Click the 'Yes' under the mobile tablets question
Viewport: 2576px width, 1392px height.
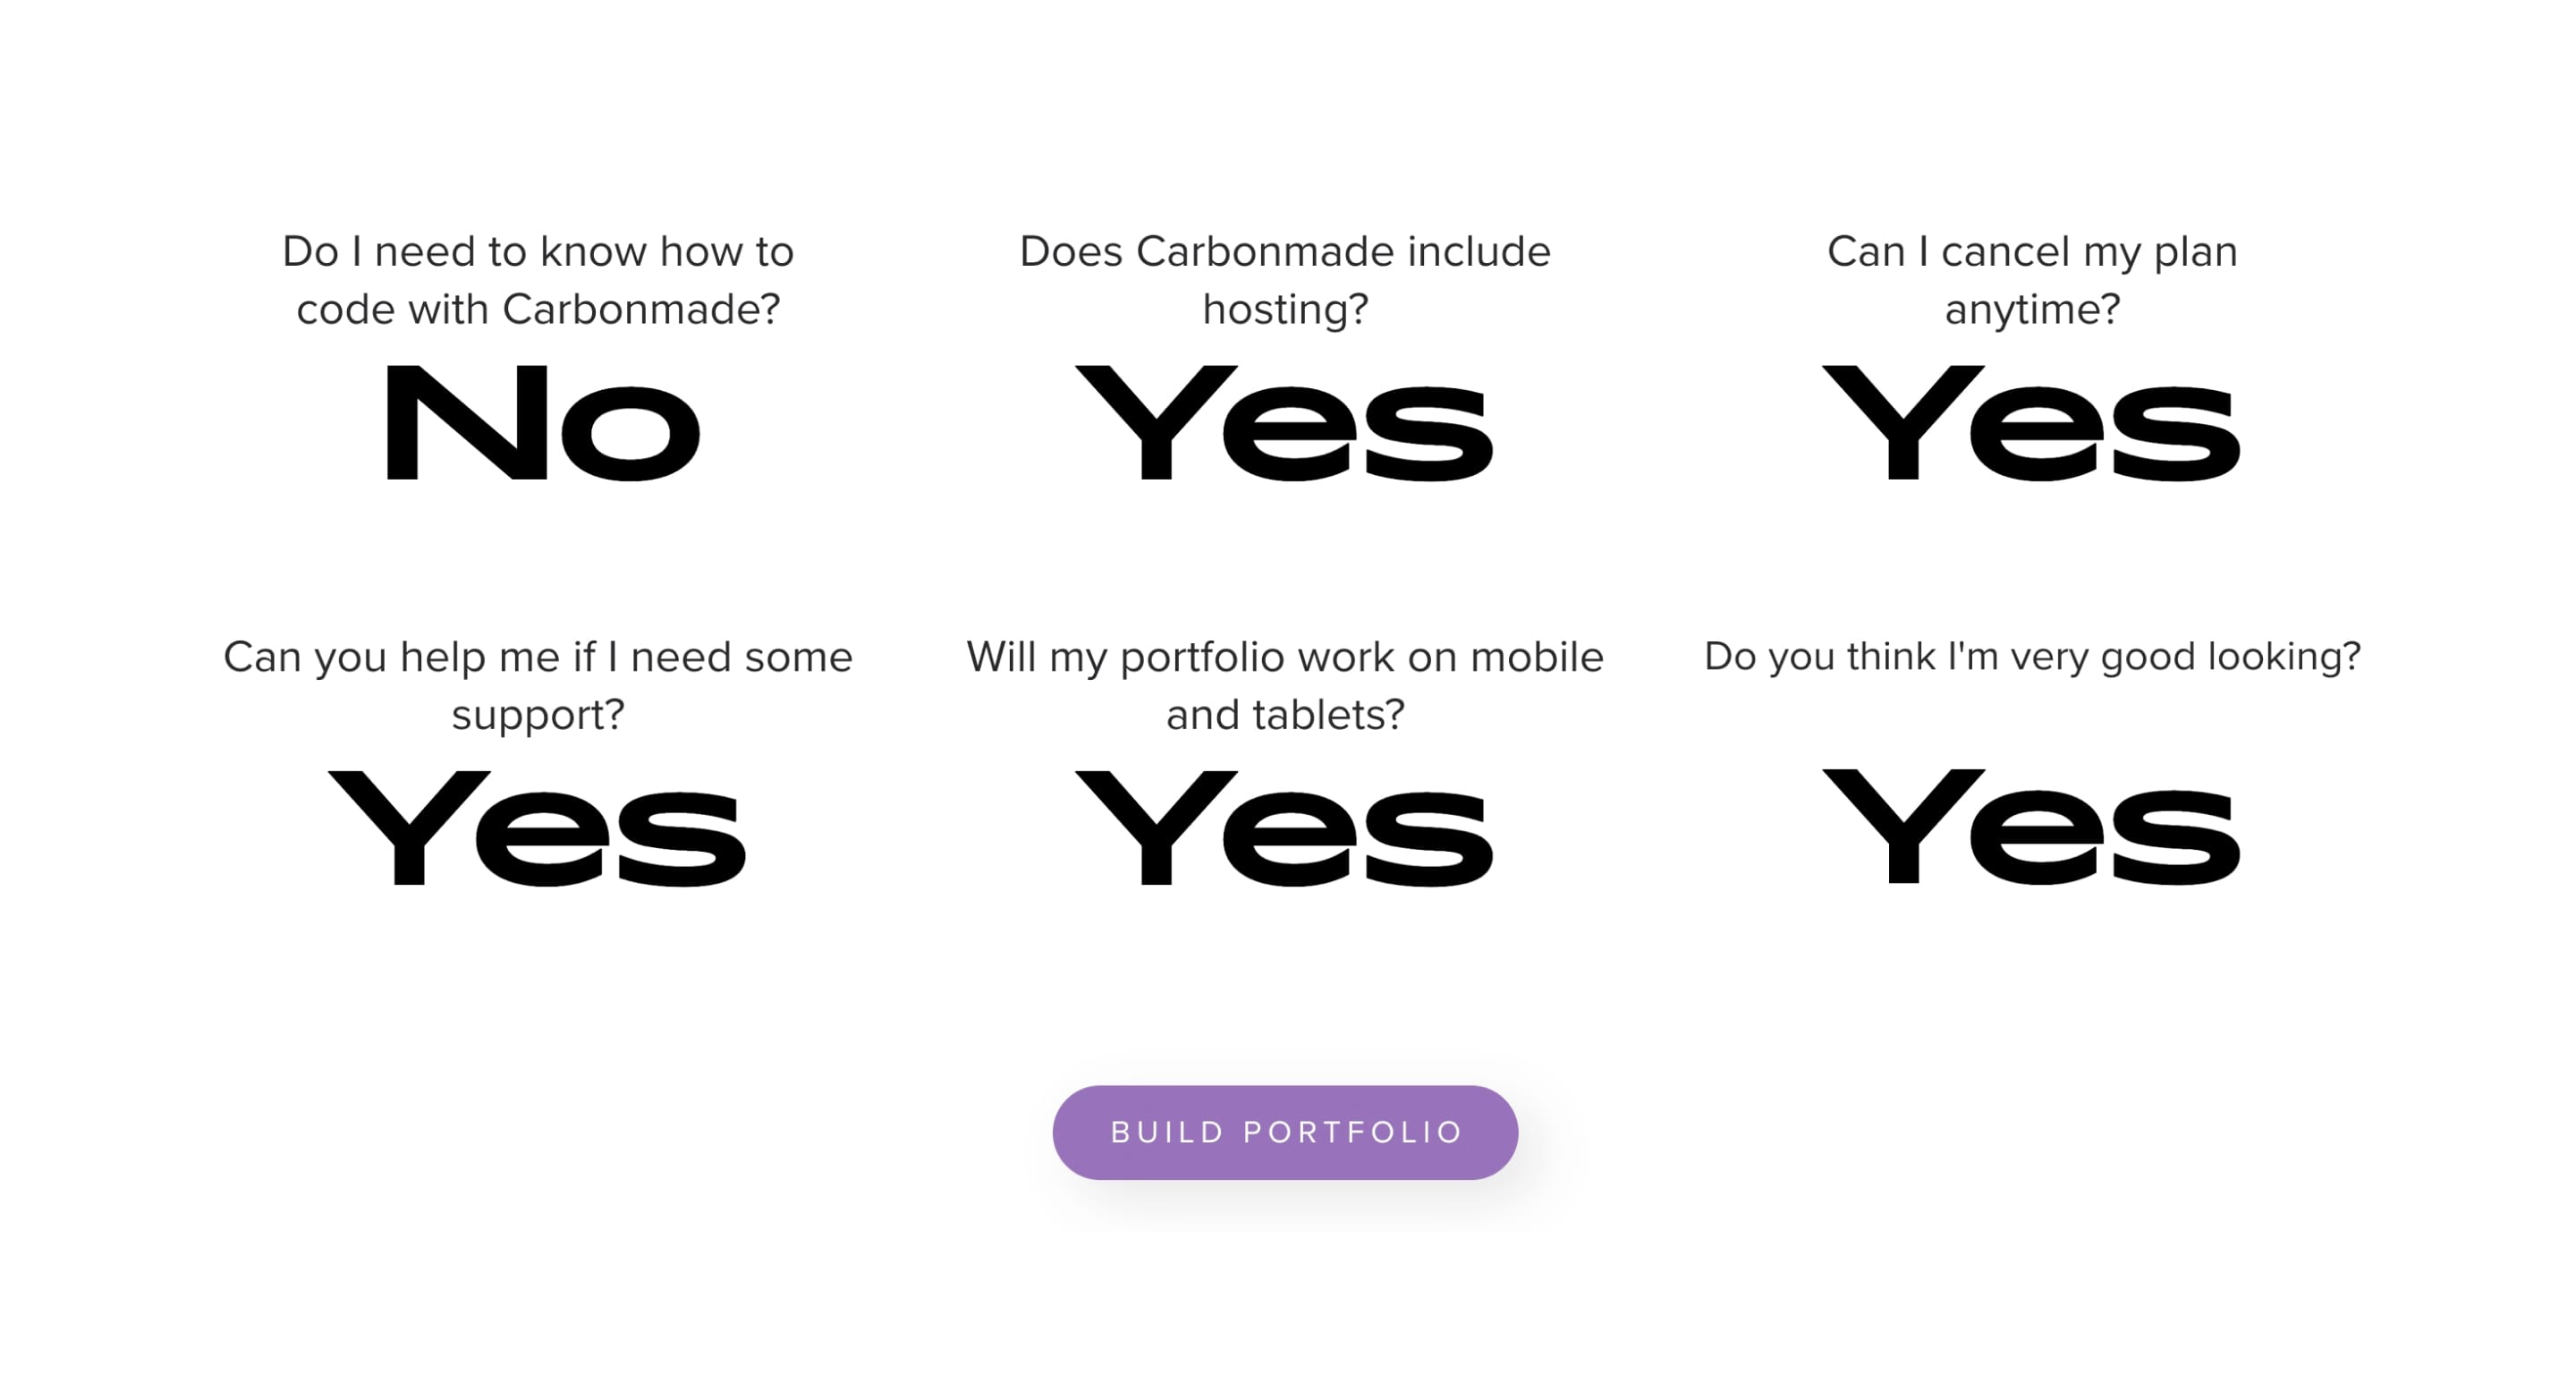coord(1285,829)
